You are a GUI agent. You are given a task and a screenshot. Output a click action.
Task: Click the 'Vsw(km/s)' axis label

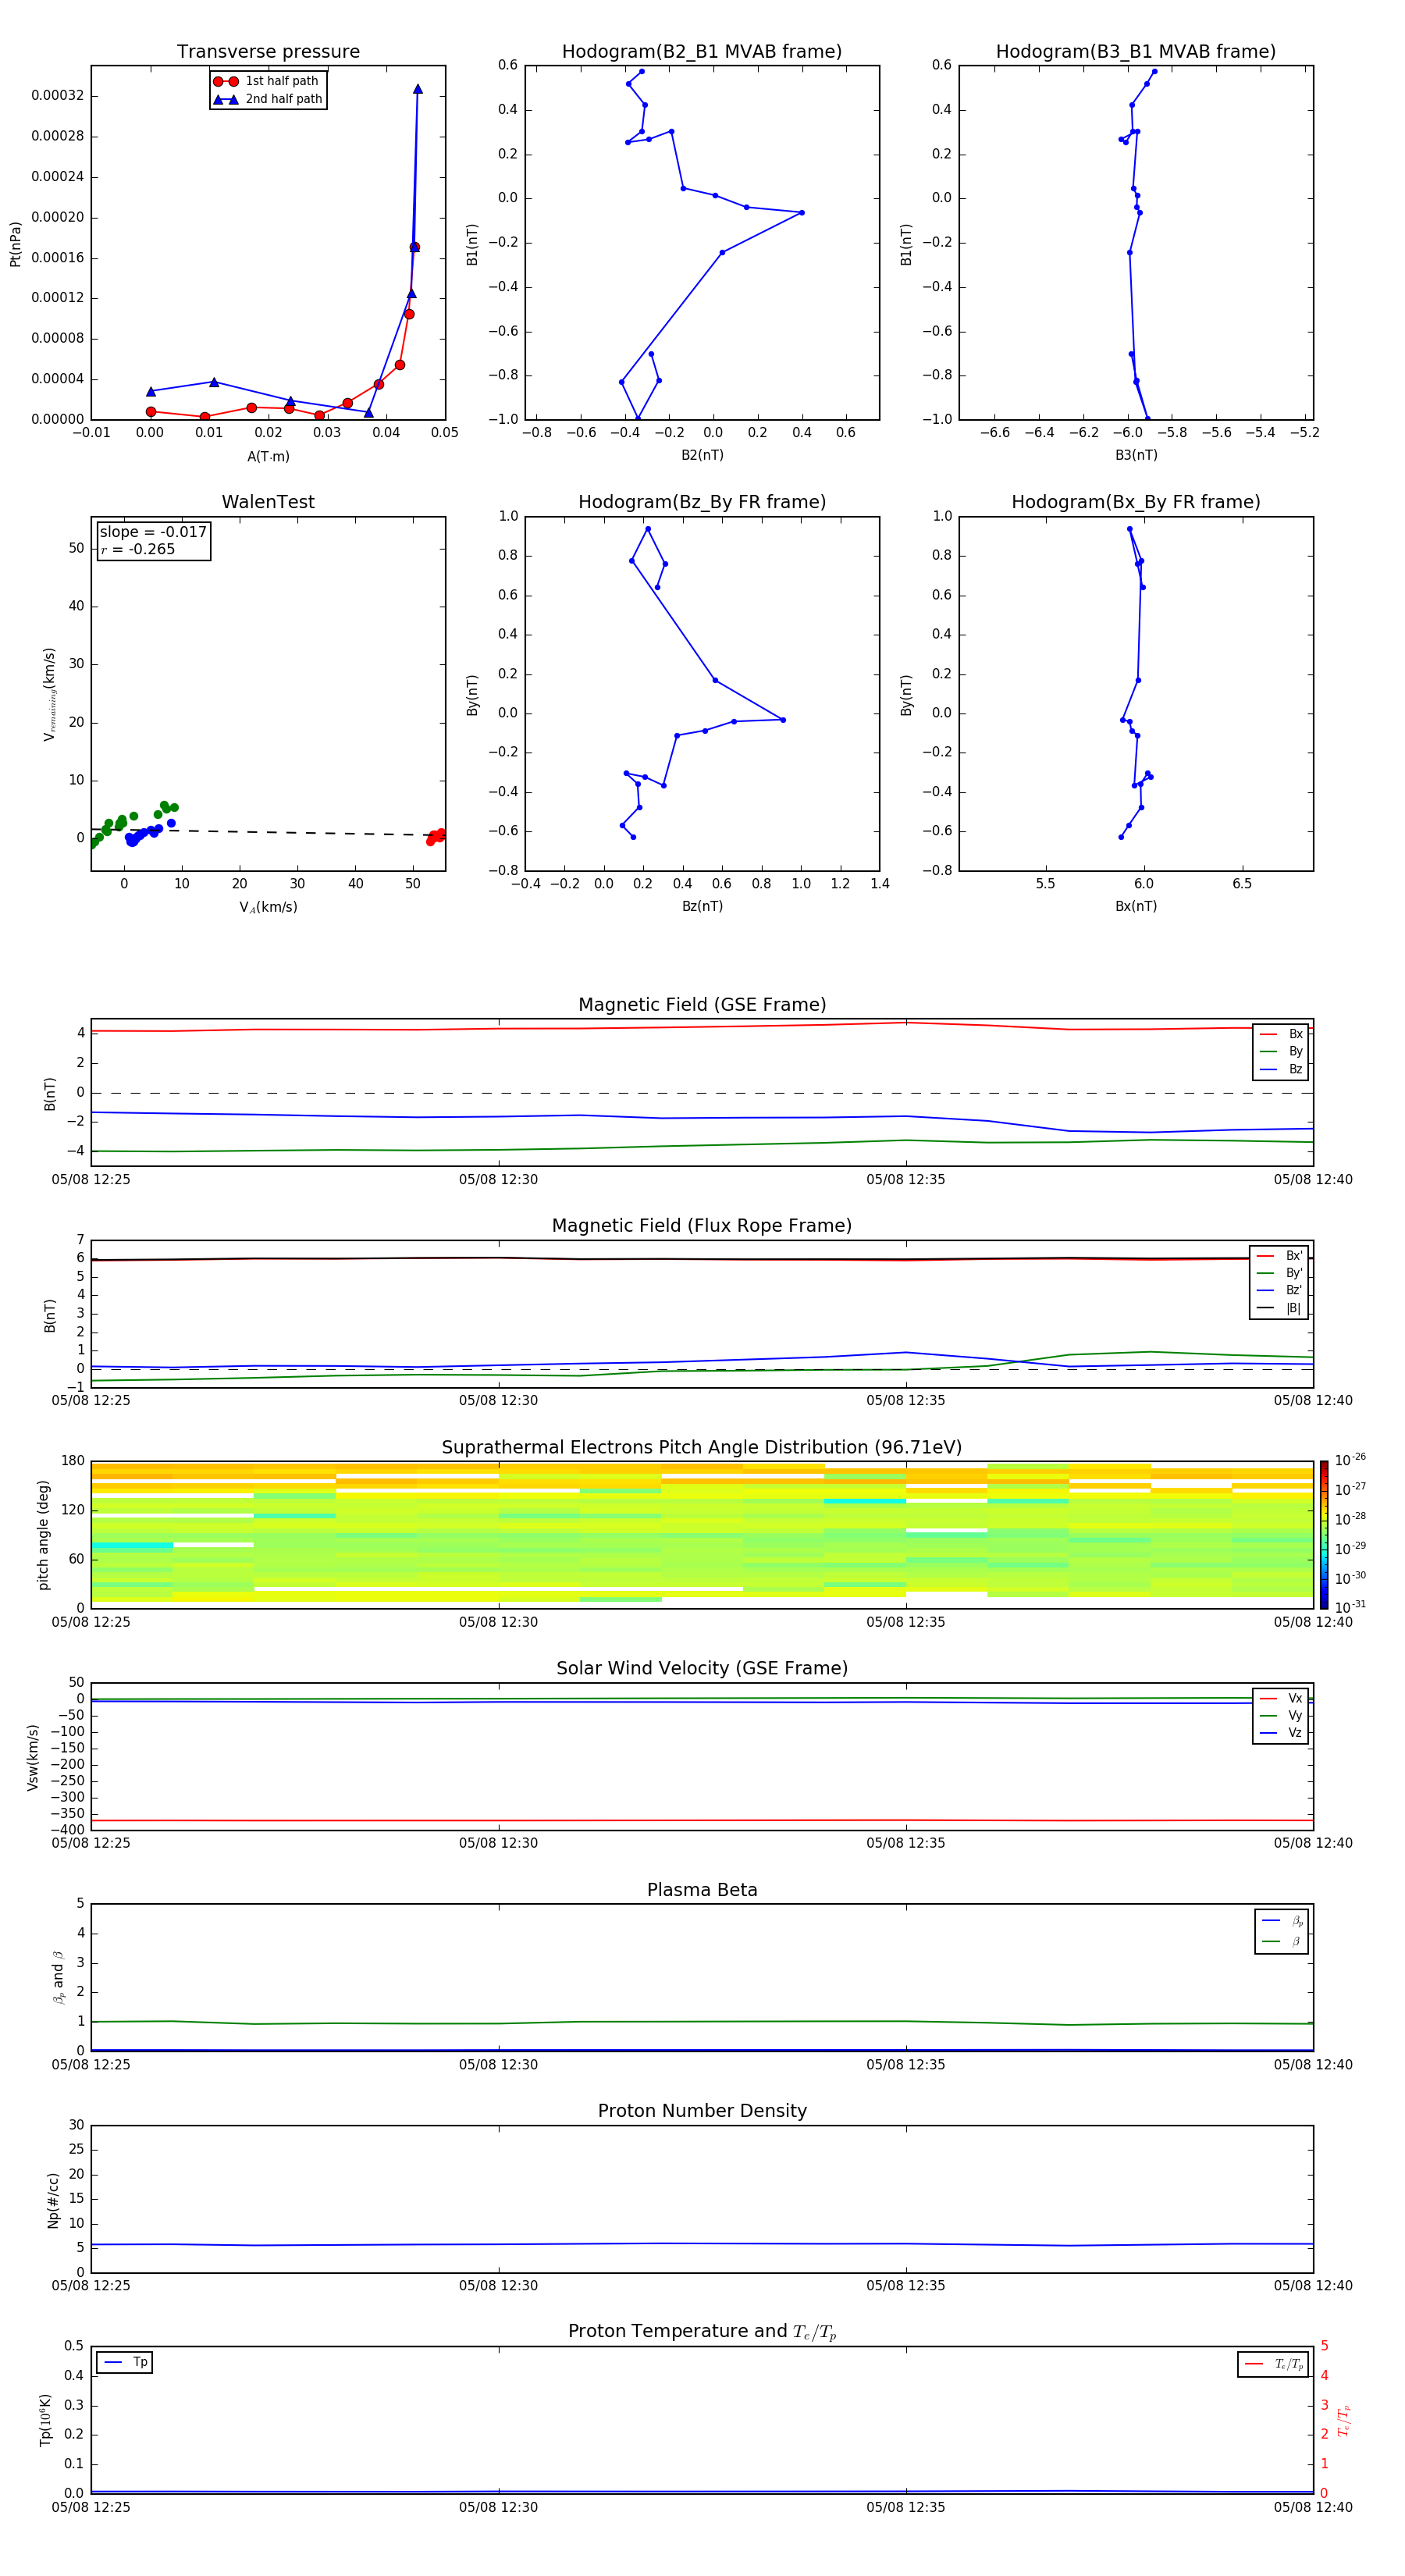click(x=32, y=1757)
